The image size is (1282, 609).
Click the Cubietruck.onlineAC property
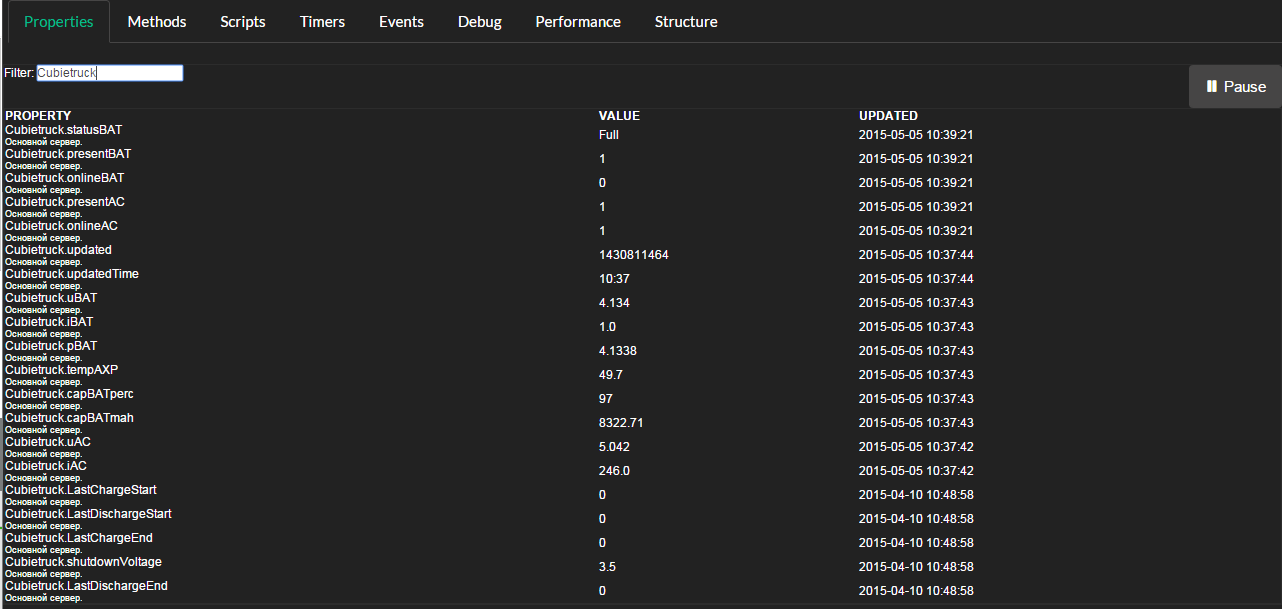click(x=61, y=226)
